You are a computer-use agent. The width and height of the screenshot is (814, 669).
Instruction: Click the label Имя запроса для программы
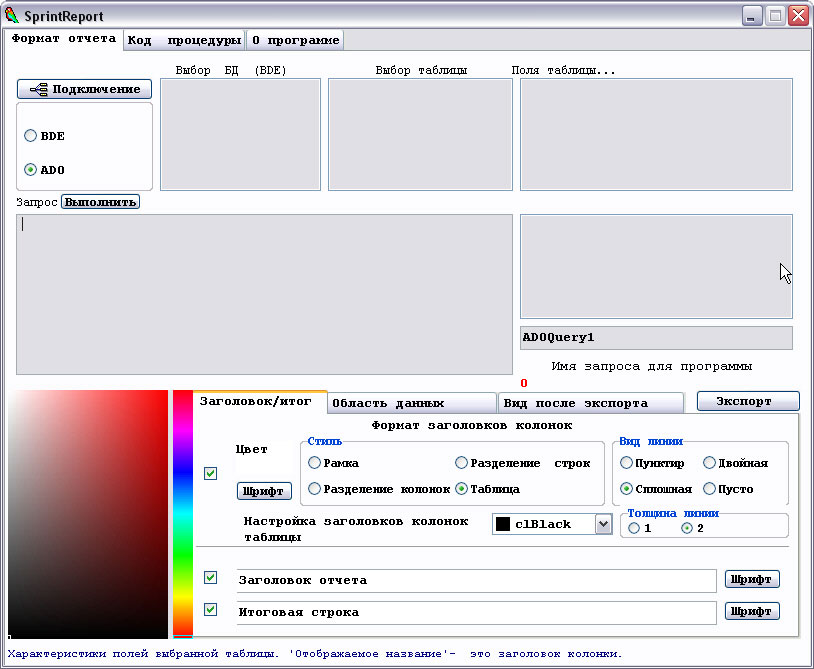tap(652, 366)
